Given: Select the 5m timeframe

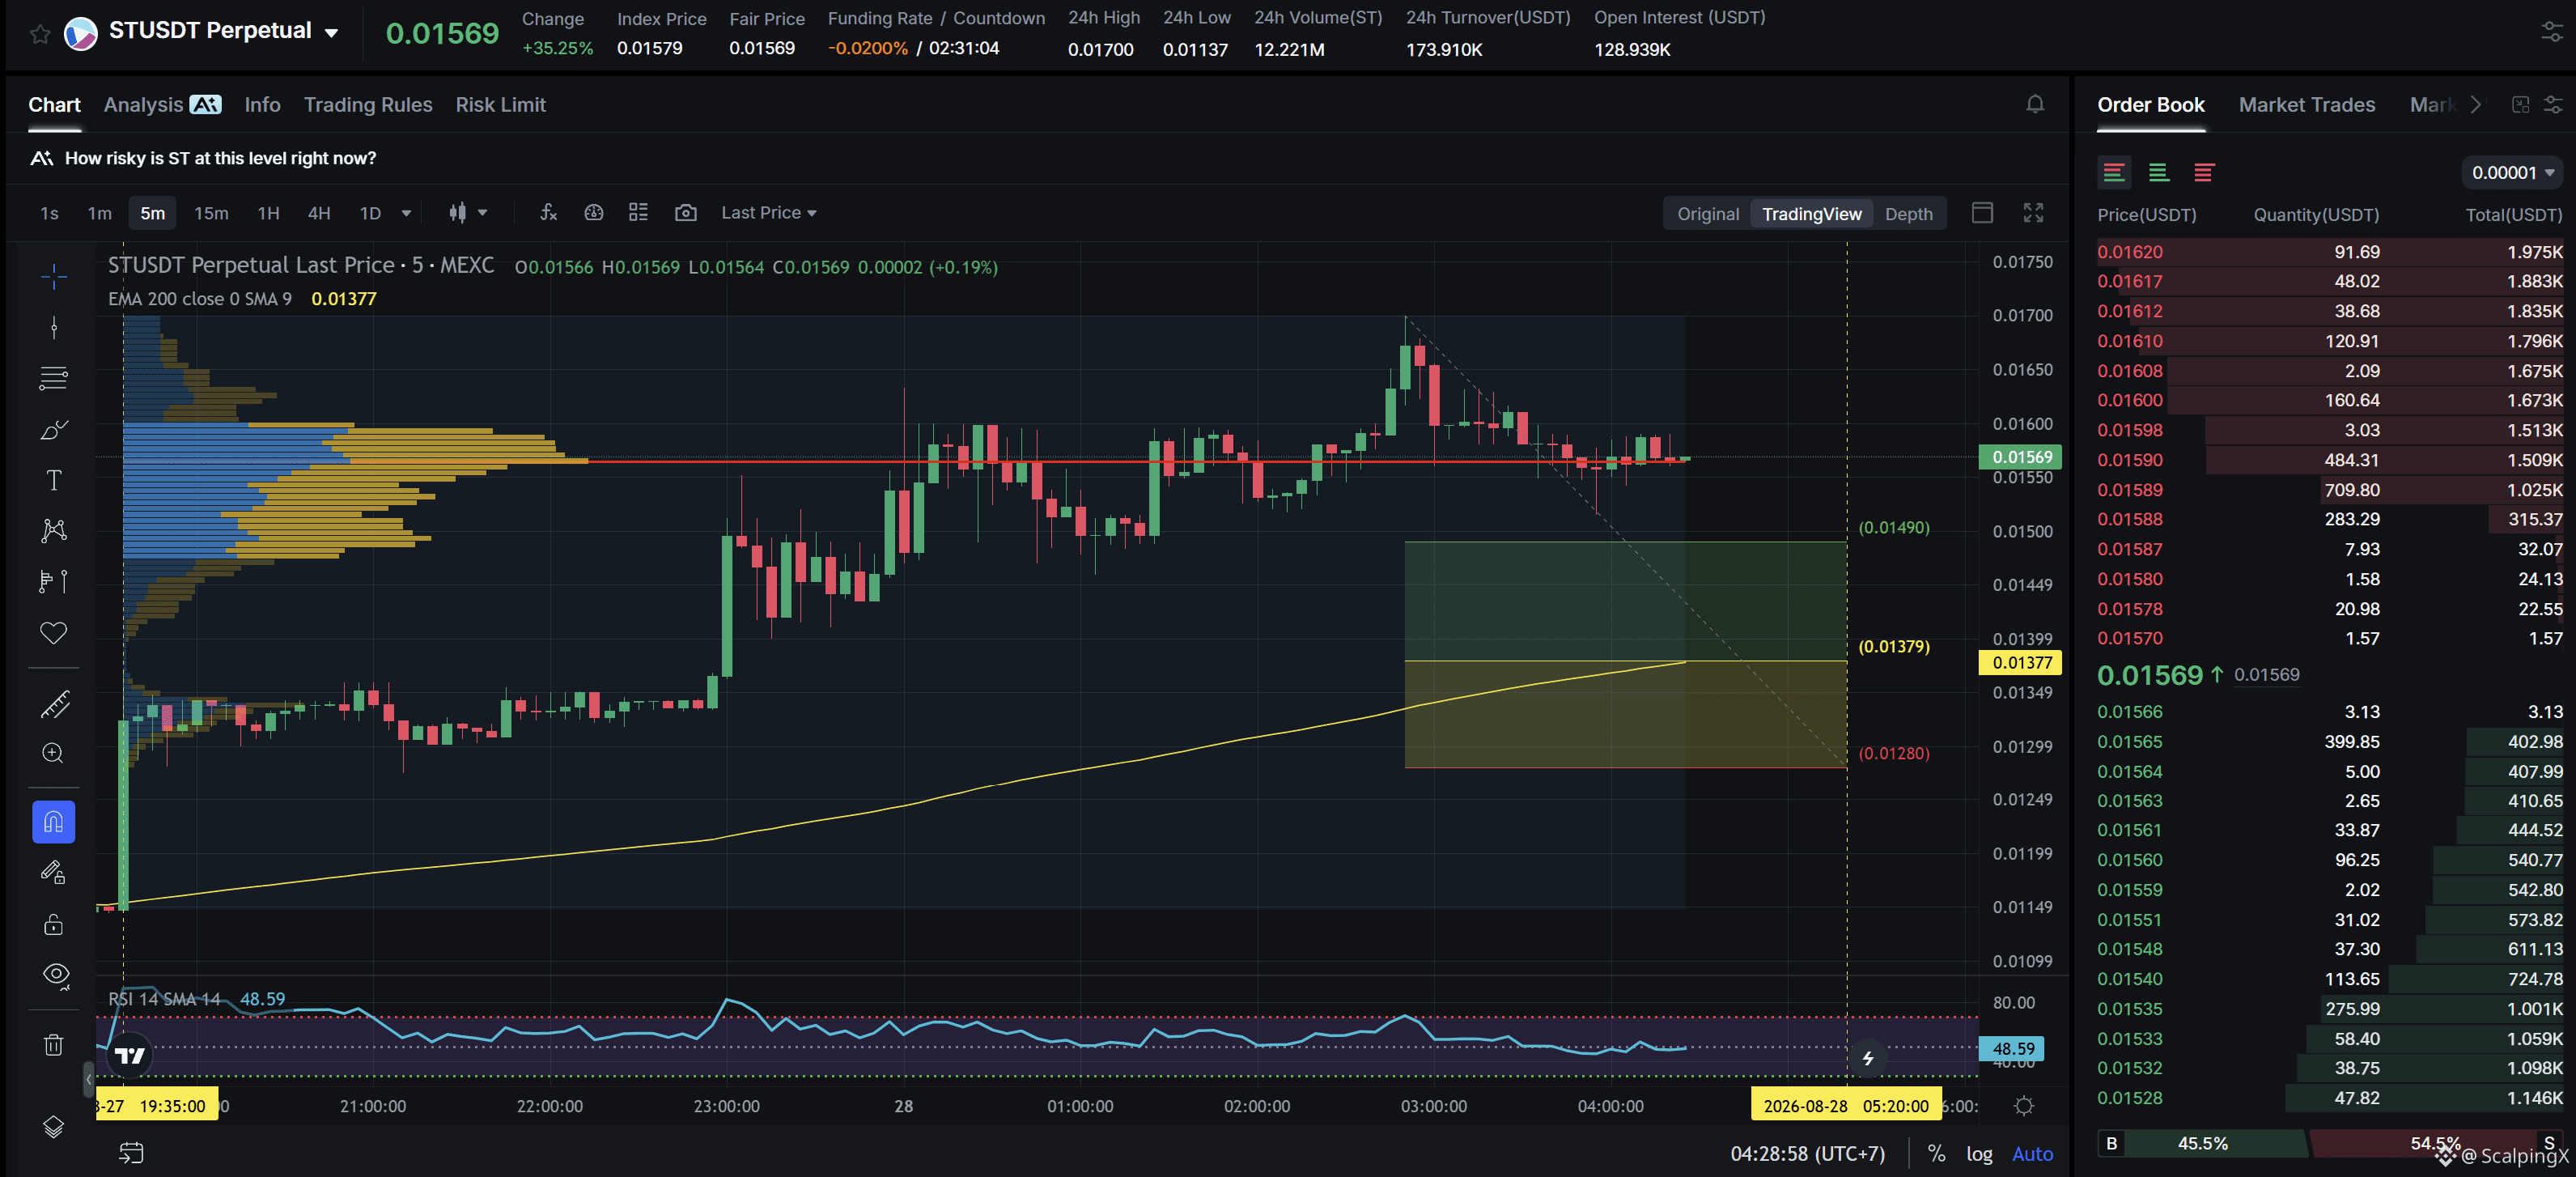Looking at the screenshot, I should (152, 213).
